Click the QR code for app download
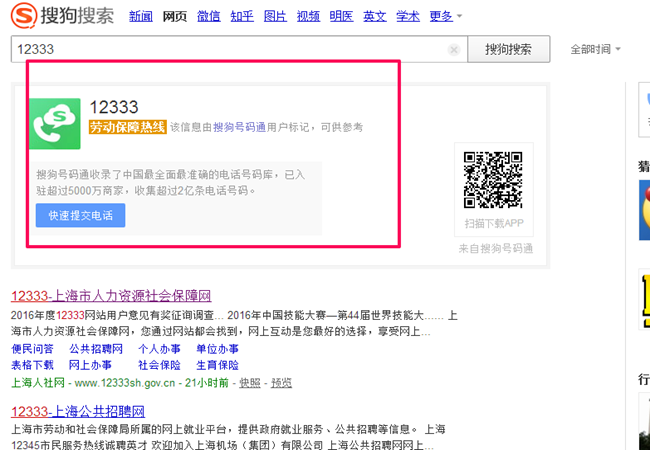650x450 pixels. coord(493,180)
